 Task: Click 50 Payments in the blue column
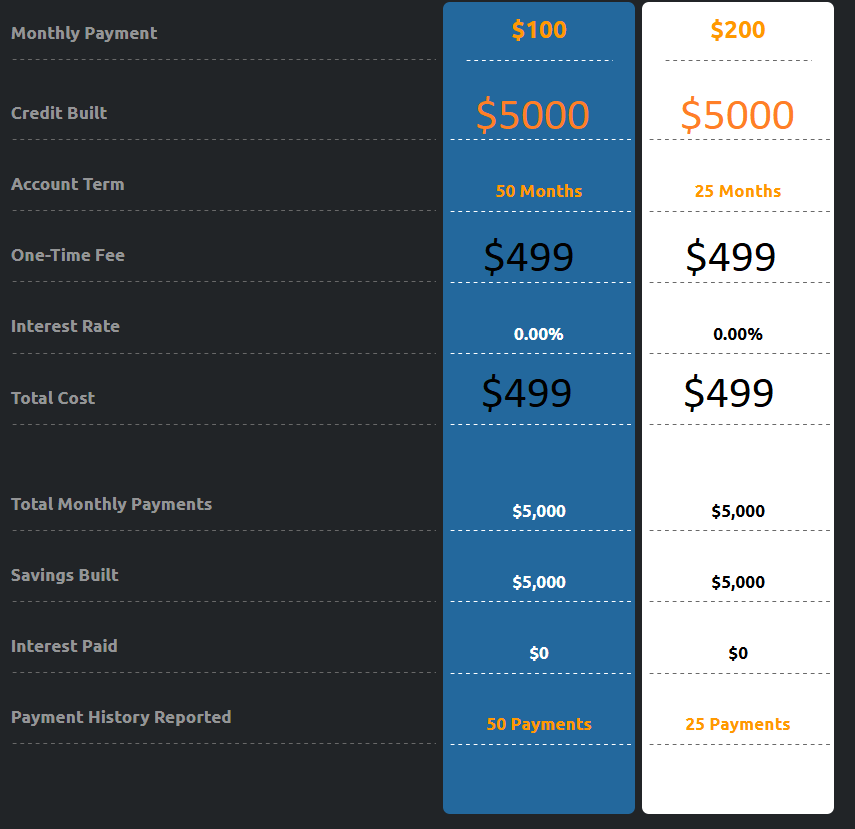pos(539,724)
